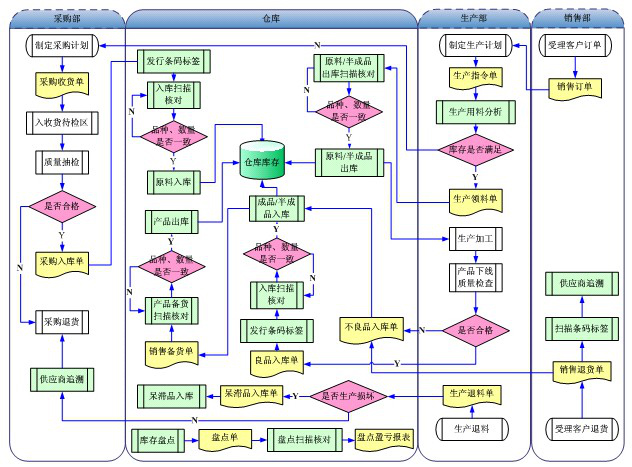Click the 原料入库 process box

click(172, 182)
